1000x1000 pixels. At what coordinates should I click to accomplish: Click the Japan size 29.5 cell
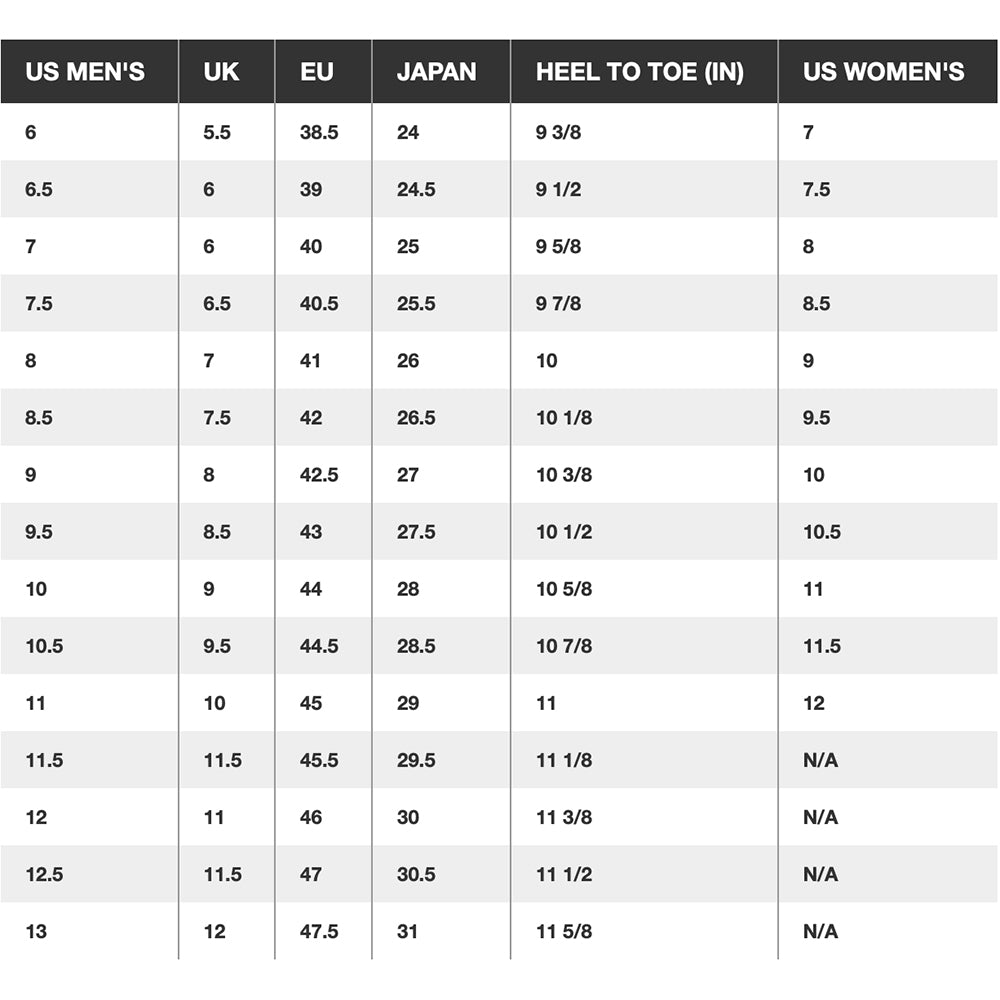(x=416, y=760)
